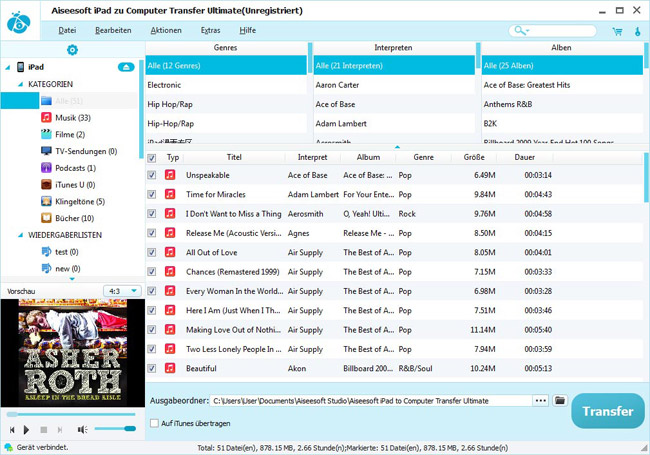
Task: Open Bücher (10) category
Action: (x=75, y=218)
